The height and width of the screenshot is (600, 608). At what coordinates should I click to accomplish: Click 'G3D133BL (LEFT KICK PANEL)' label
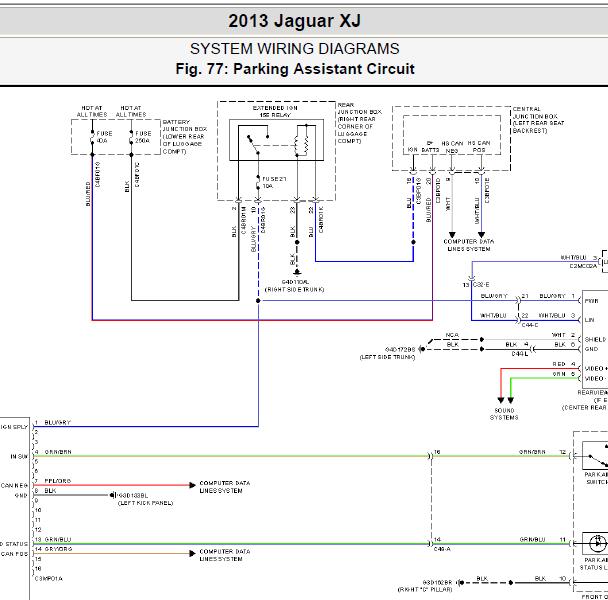145,499
